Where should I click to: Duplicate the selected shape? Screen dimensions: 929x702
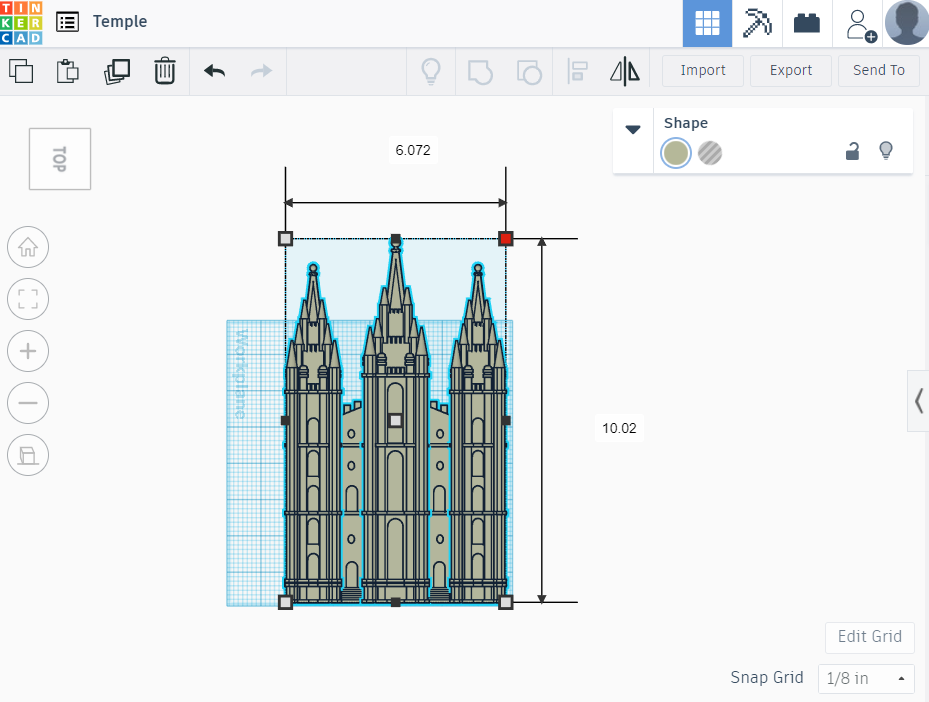[117, 71]
